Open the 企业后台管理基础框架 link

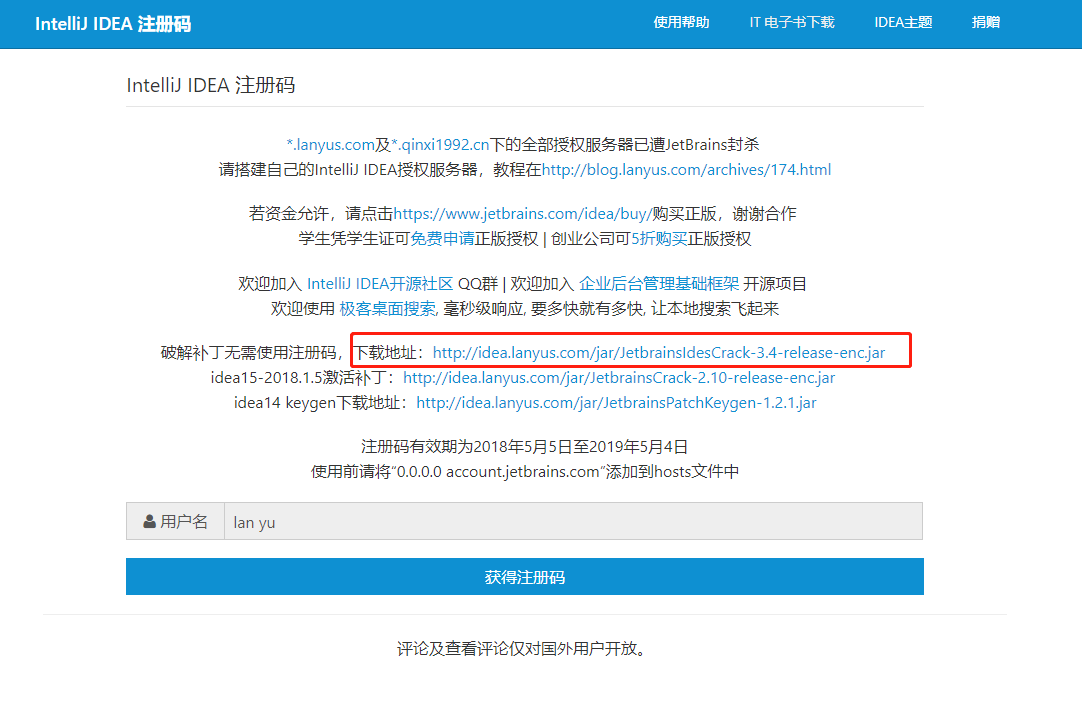tap(659, 283)
